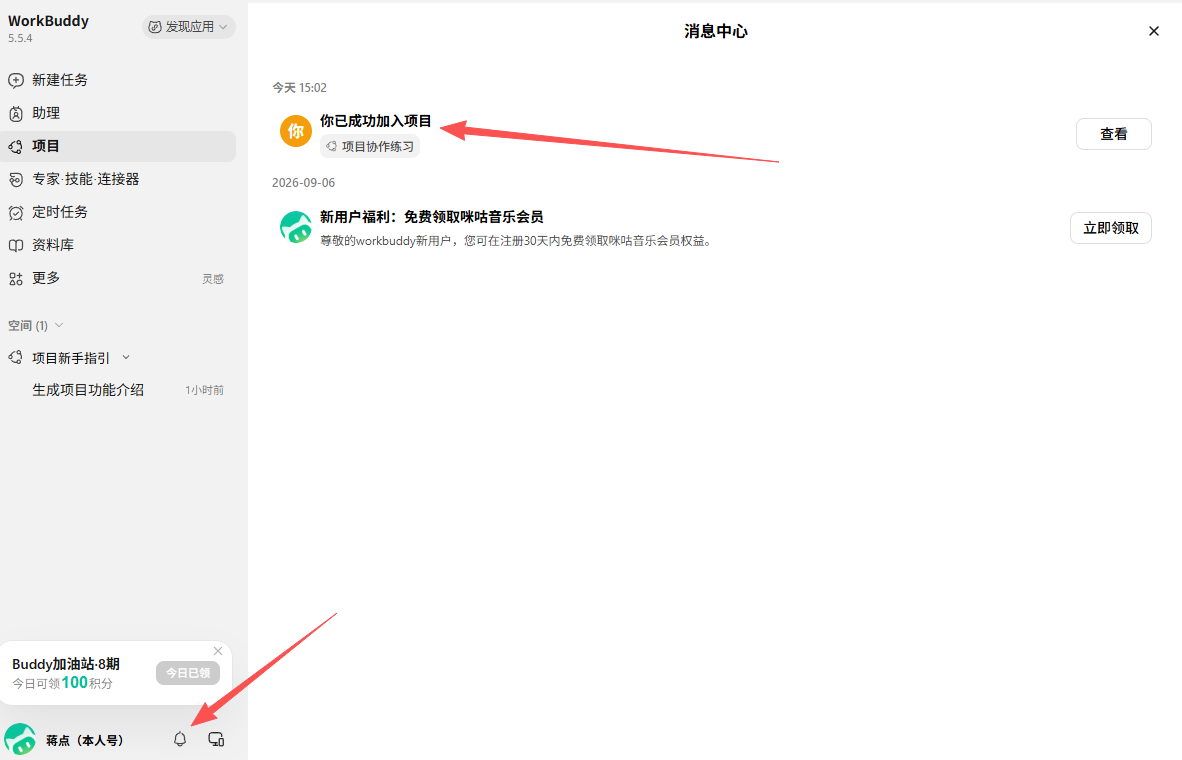Screen dimensions: 1182x760
Task: Click the user avatar at bottom left
Action: pos(20,740)
